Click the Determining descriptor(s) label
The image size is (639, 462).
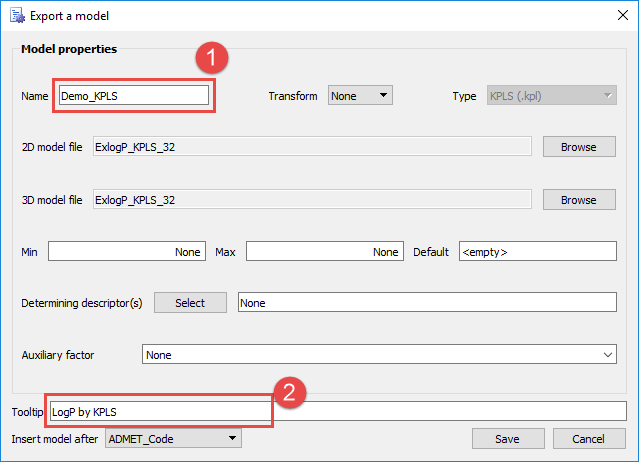(x=82, y=303)
